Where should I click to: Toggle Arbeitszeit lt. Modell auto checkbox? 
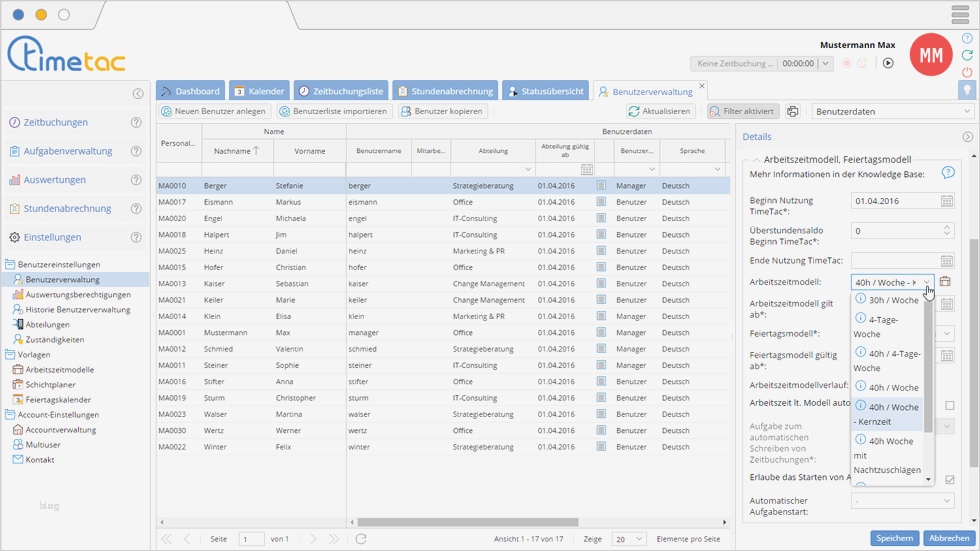coord(950,405)
